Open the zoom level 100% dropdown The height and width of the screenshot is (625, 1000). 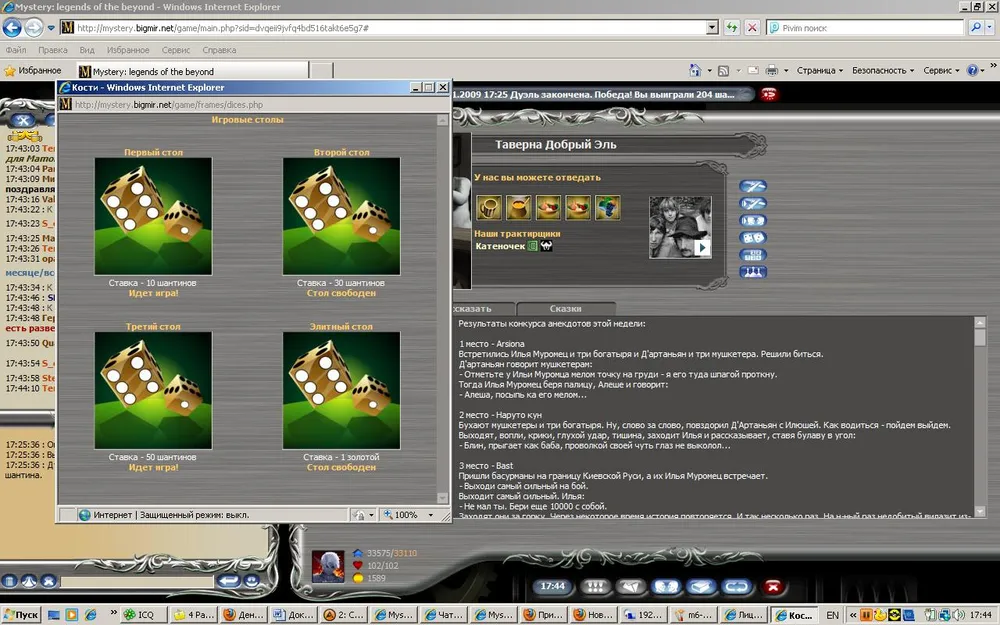tap(410, 515)
